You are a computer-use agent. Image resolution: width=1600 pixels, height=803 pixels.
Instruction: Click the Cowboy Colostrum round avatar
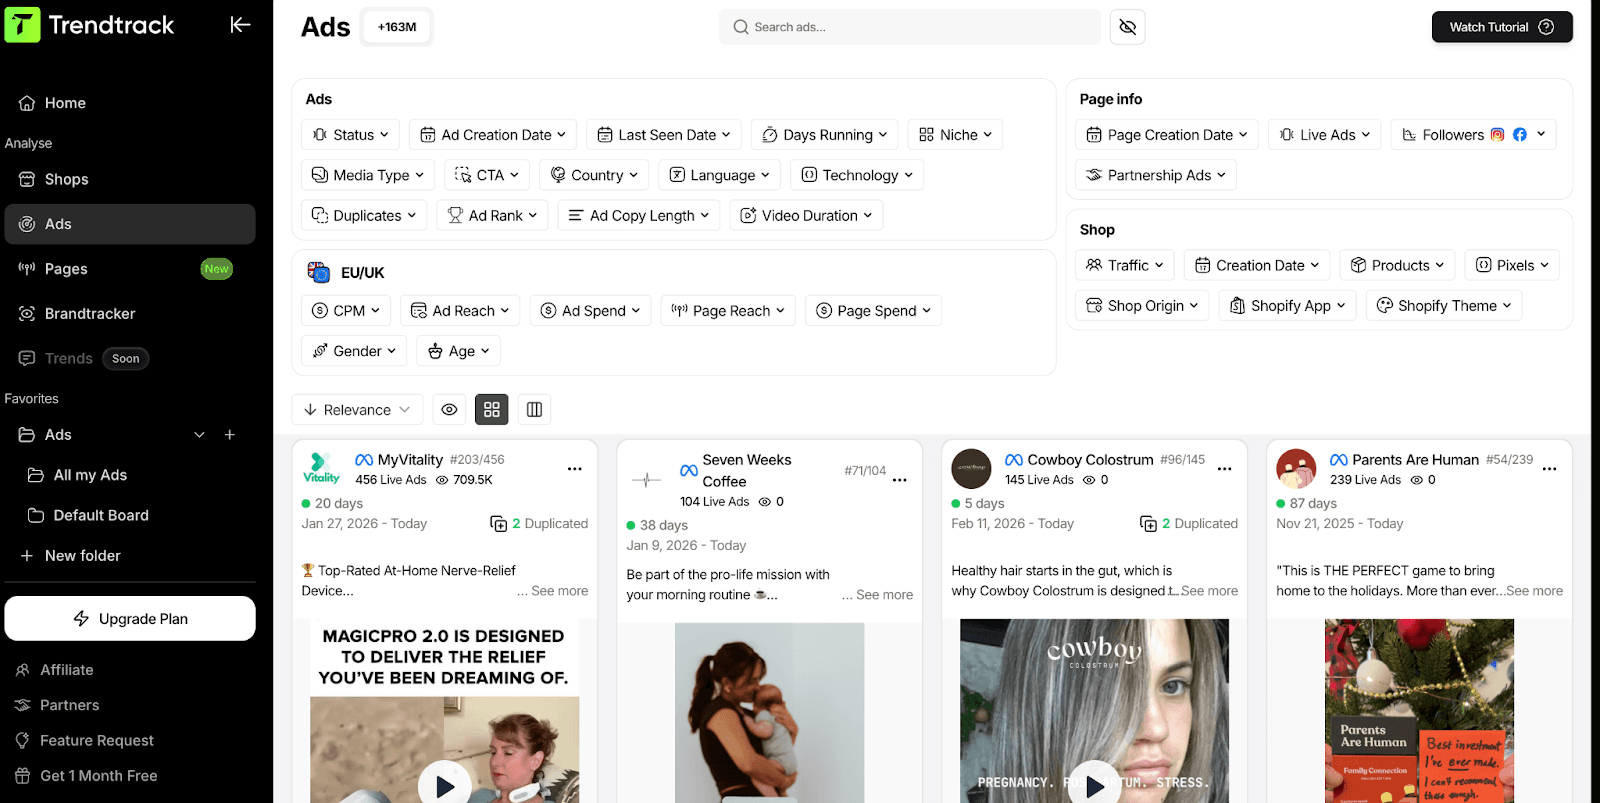point(971,469)
